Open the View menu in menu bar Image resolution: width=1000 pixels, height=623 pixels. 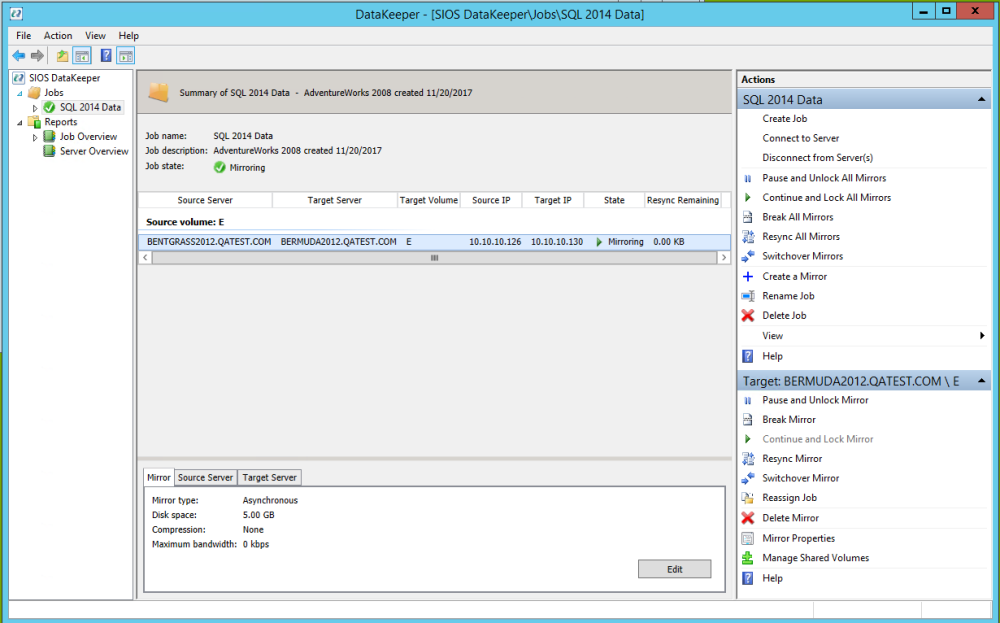click(x=96, y=36)
